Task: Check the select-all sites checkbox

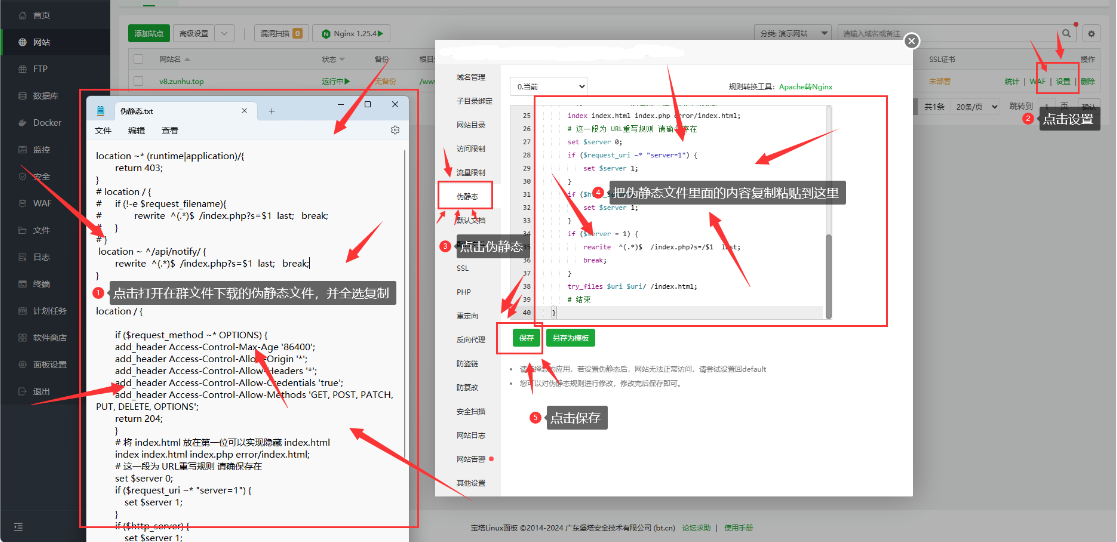Action: (x=138, y=59)
